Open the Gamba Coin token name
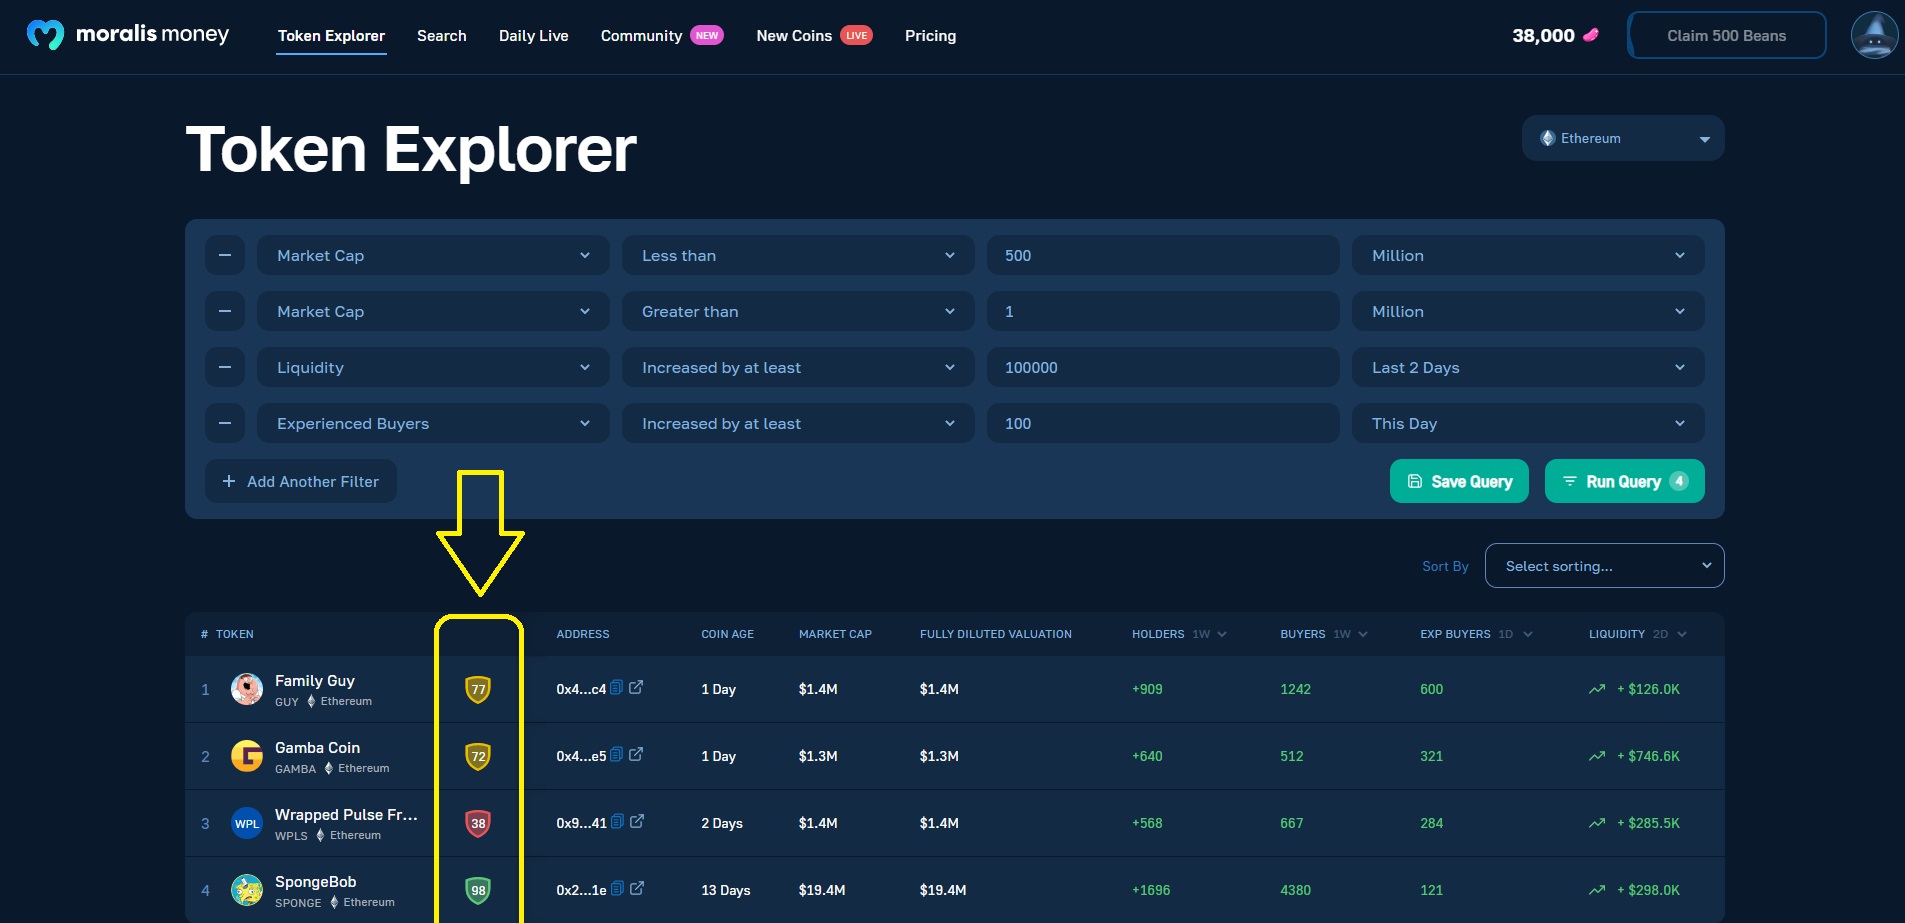This screenshot has width=1905, height=923. pyautogui.click(x=318, y=747)
